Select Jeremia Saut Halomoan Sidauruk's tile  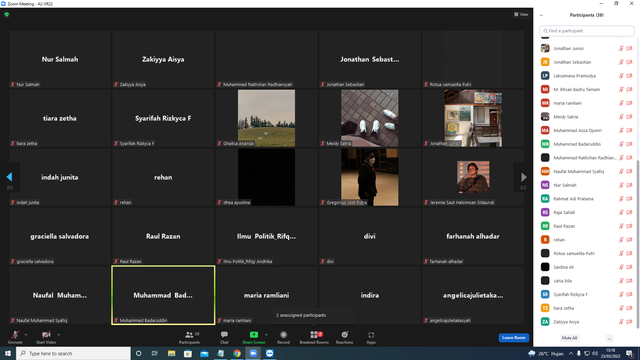tap(473, 177)
